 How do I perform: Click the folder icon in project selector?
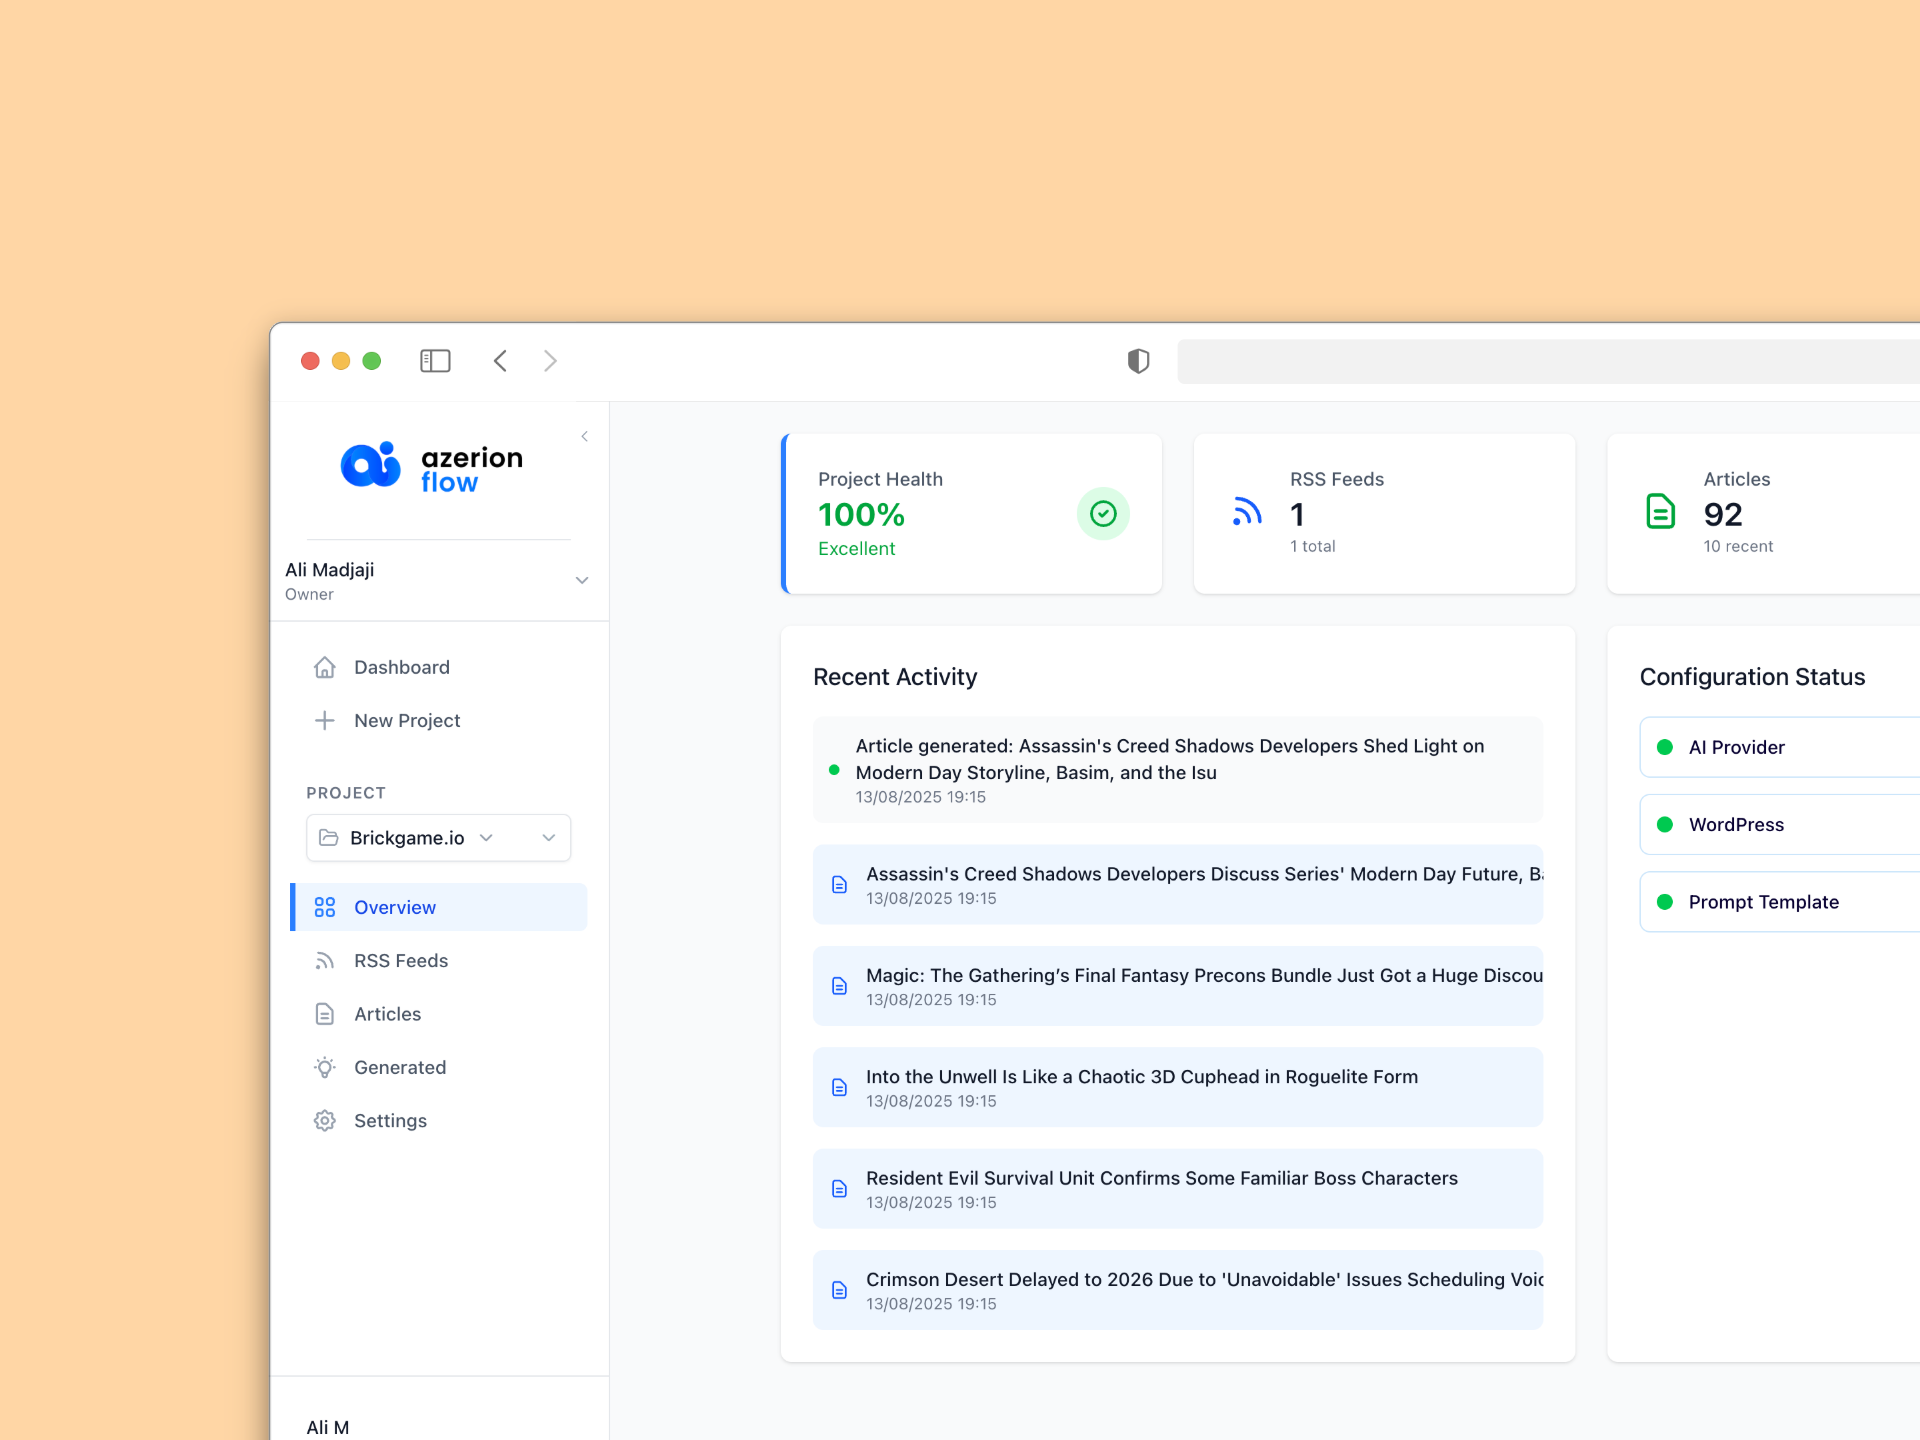click(x=328, y=838)
